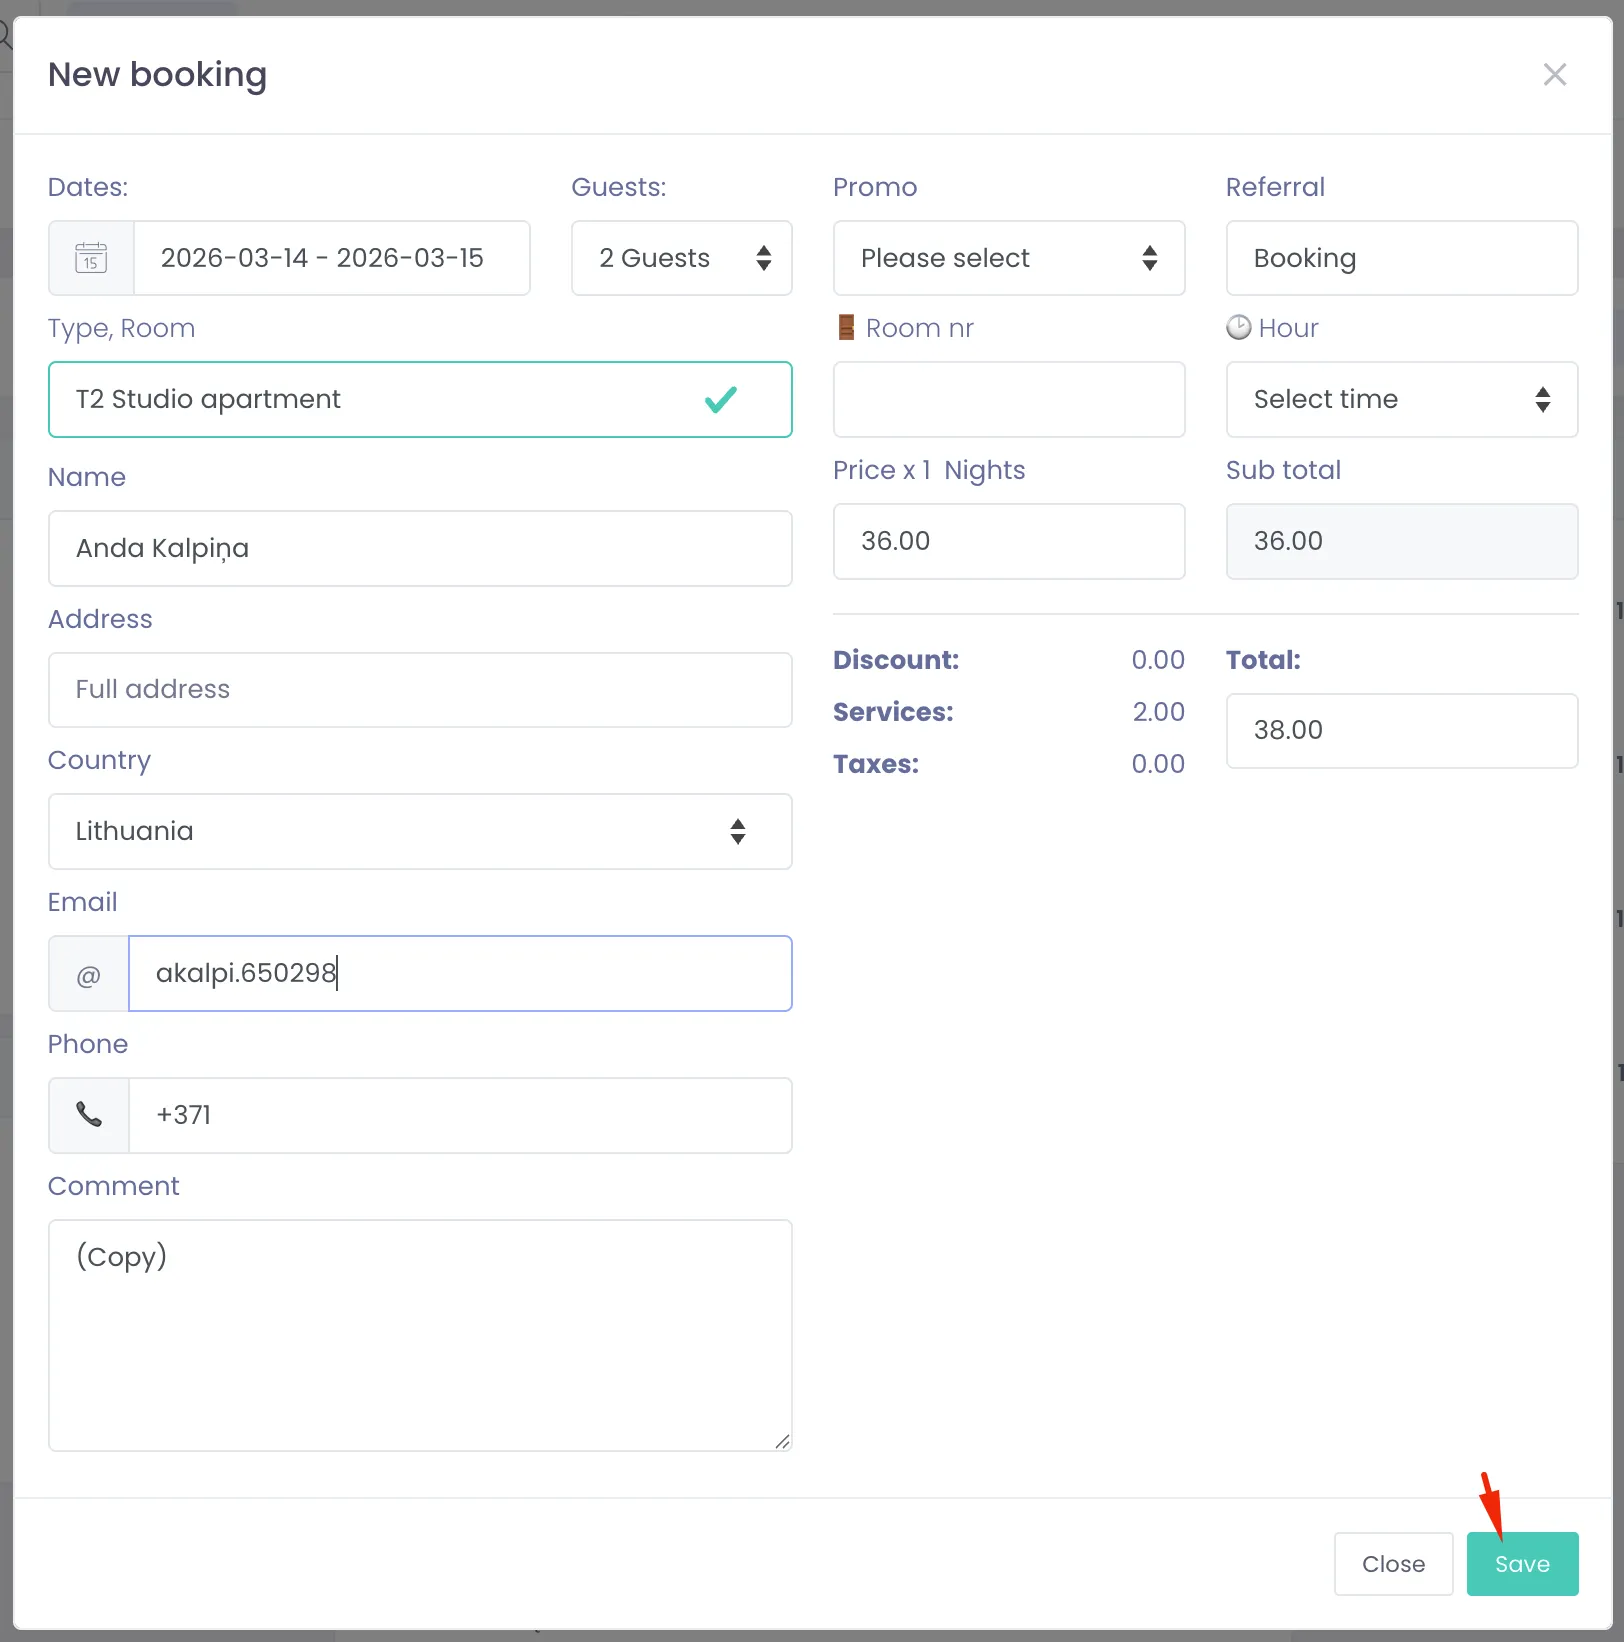The height and width of the screenshot is (1642, 1624).
Task: Click the Taxes label
Action: (x=876, y=764)
